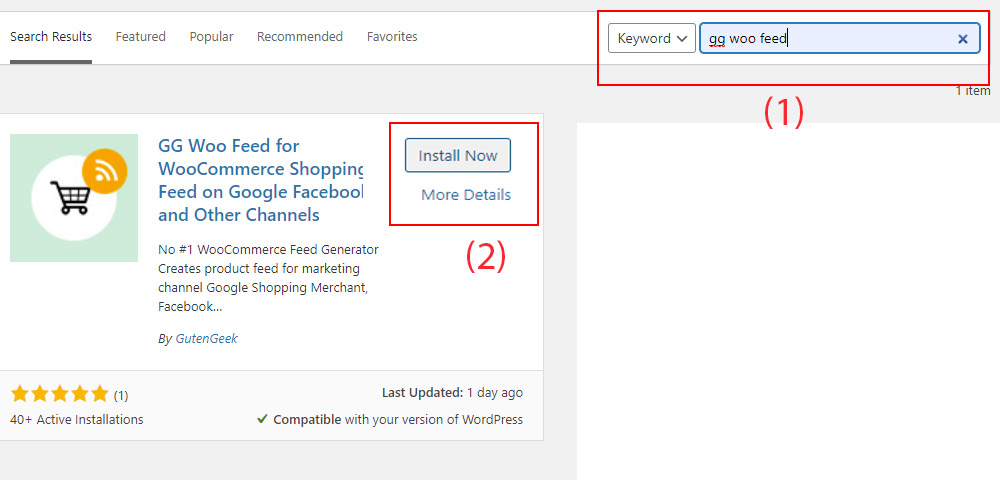
Task: Click the orange RSS feed badge icon
Action: [105, 171]
